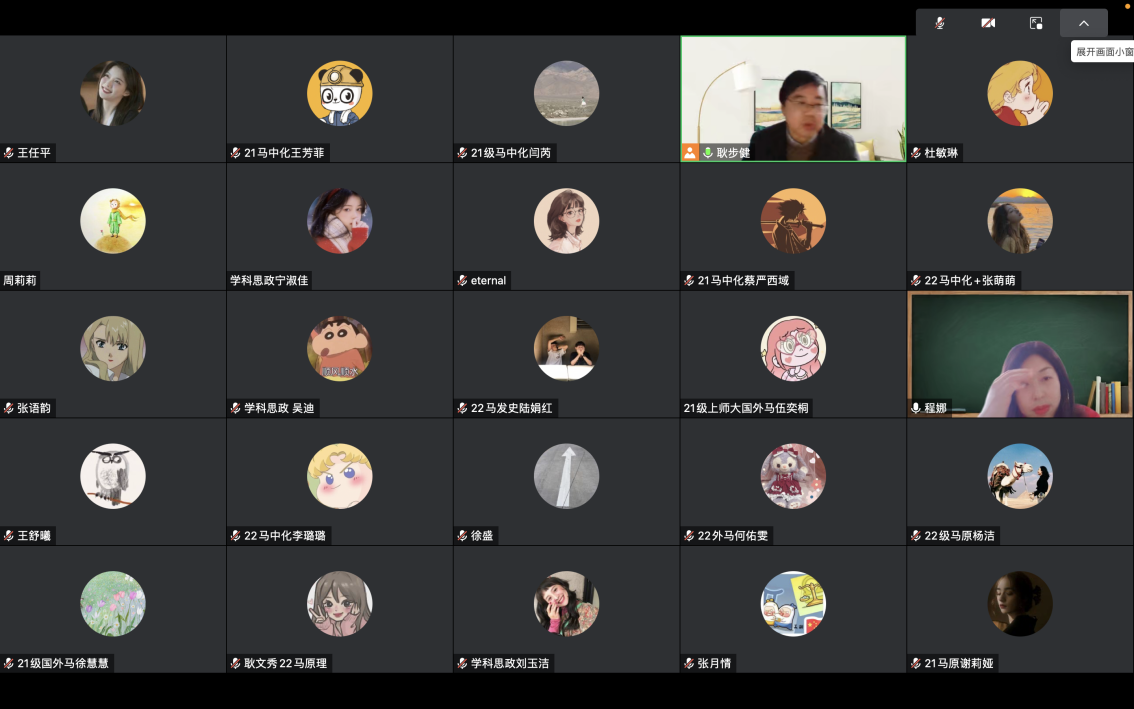The width and height of the screenshot is (1134, 709).
Task: Click the green microphone icon next to 耿步健
Action: click(x=707, y=153)
